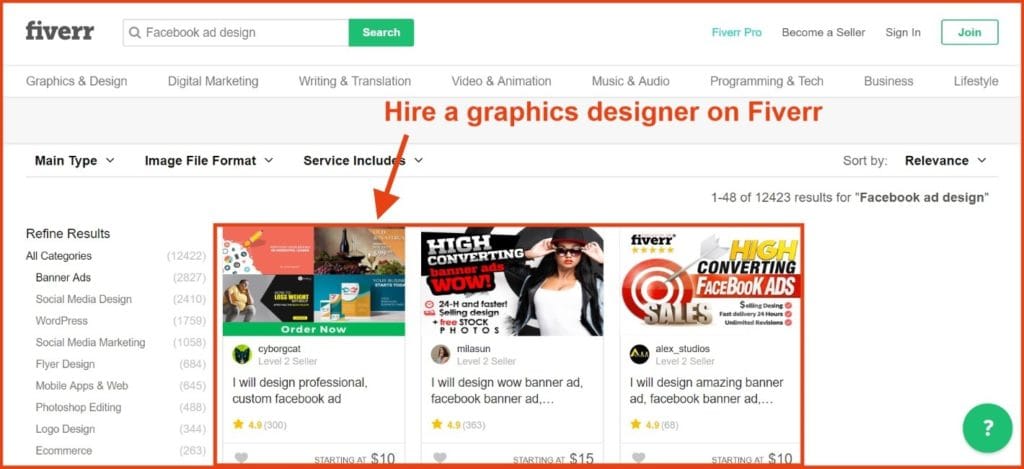Expand the Image File Format dropdown
The height and width of the screenshot is (469, 1024).
click(x=209, y=161)
